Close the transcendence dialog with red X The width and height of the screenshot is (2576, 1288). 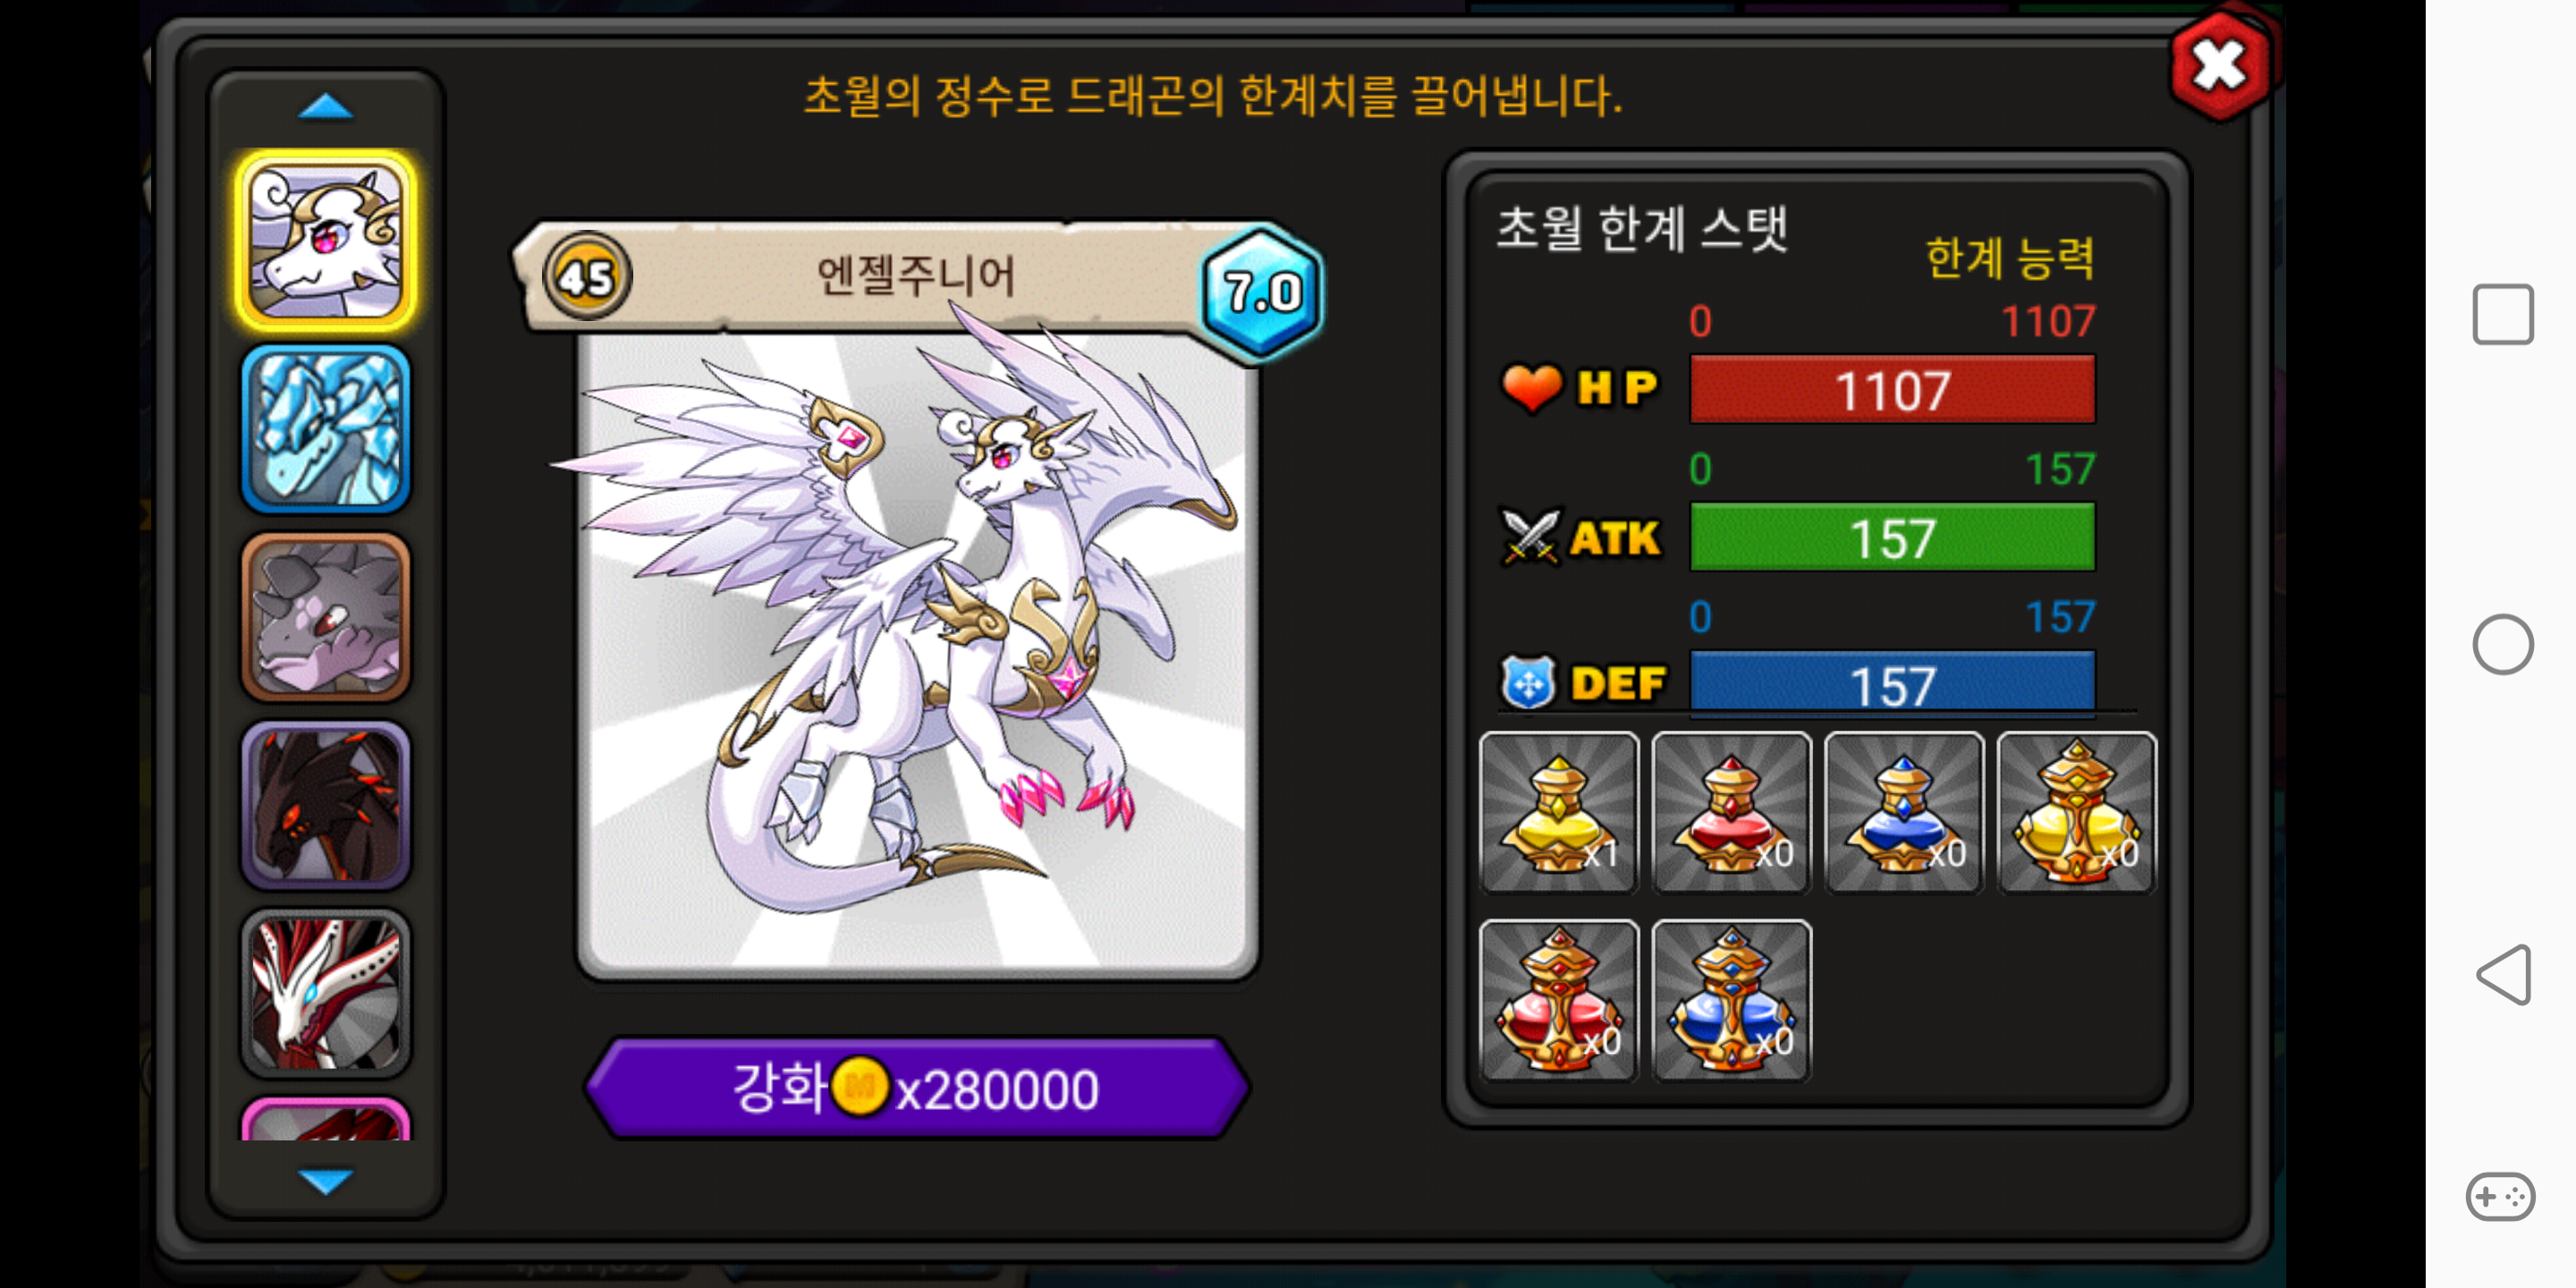pyautogui.click(x=2220, y=66)
